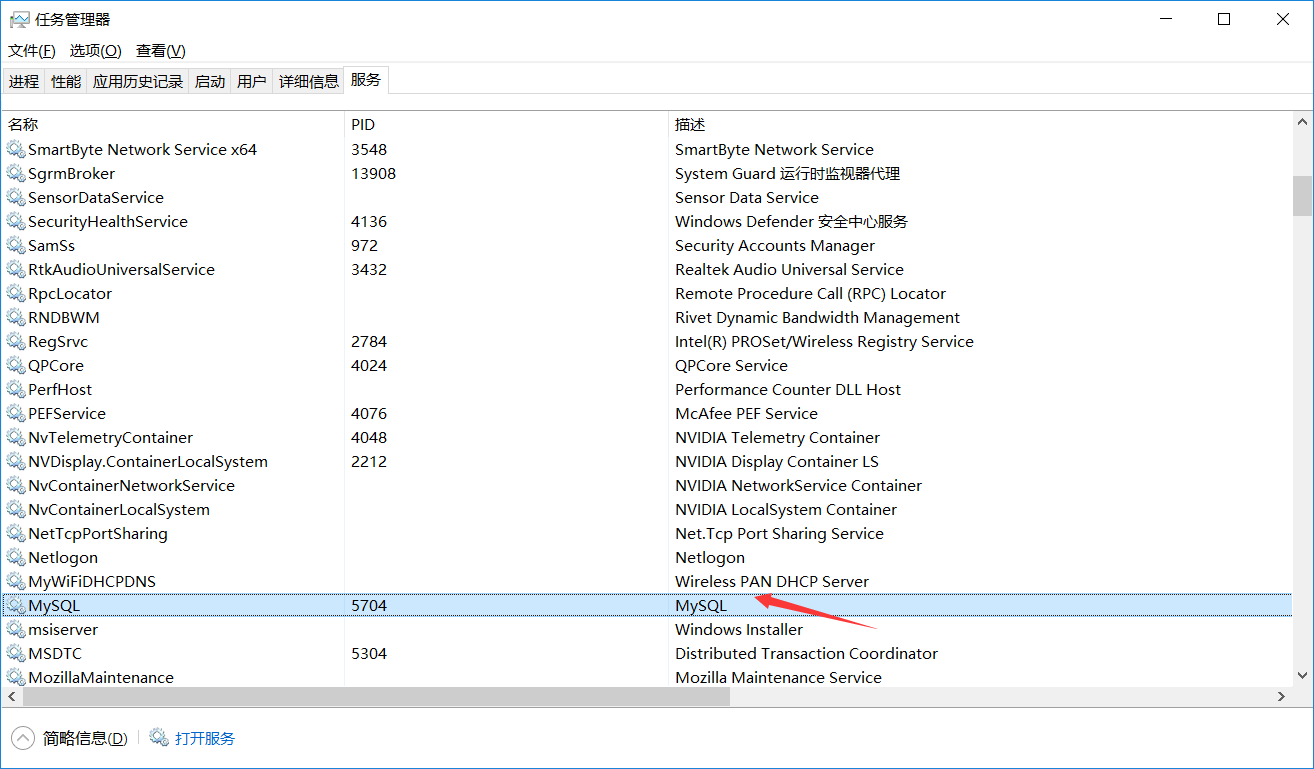Click the service icon next to SamSs
The height and width of the screenshot is (769, 1314).
pos(15,246)
